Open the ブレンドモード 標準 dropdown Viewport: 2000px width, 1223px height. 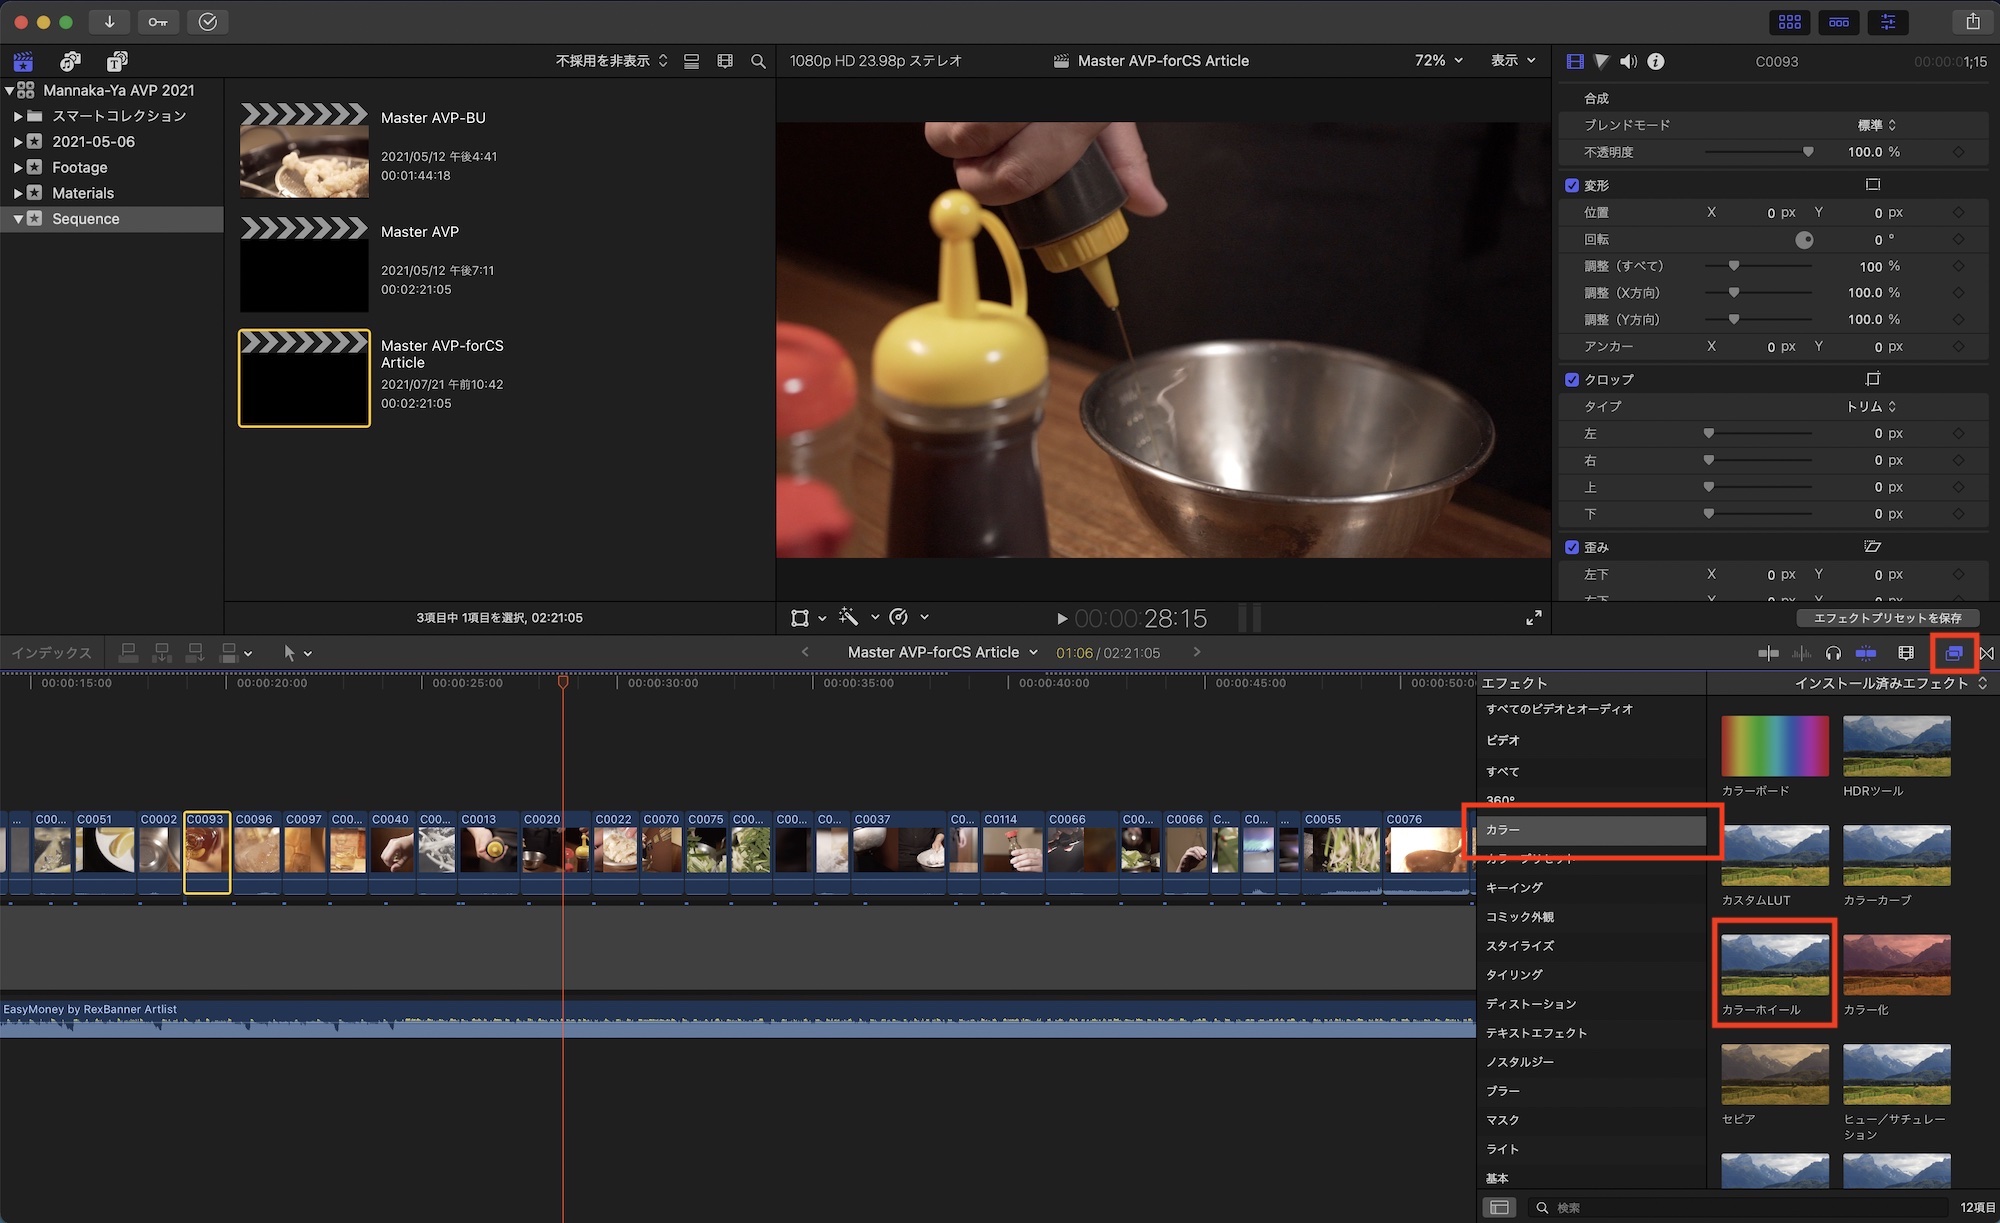1876,125
